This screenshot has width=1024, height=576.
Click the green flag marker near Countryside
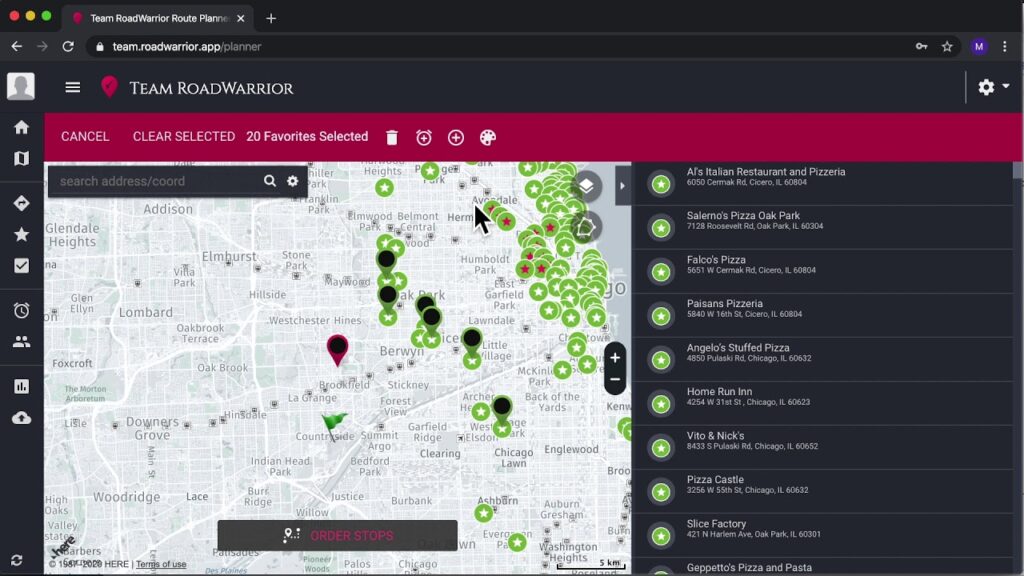tap(334, 426)
